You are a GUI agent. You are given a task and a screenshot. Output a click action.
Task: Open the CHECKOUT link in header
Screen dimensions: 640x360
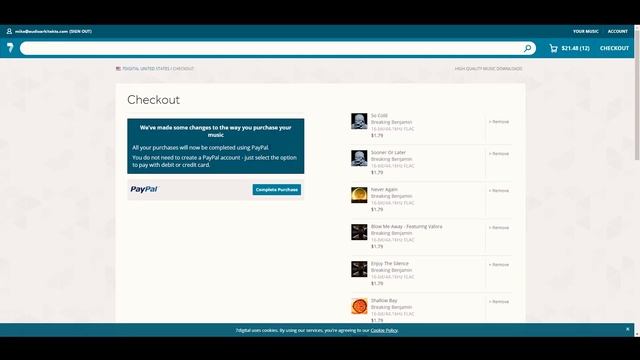[x=614, y=48]
